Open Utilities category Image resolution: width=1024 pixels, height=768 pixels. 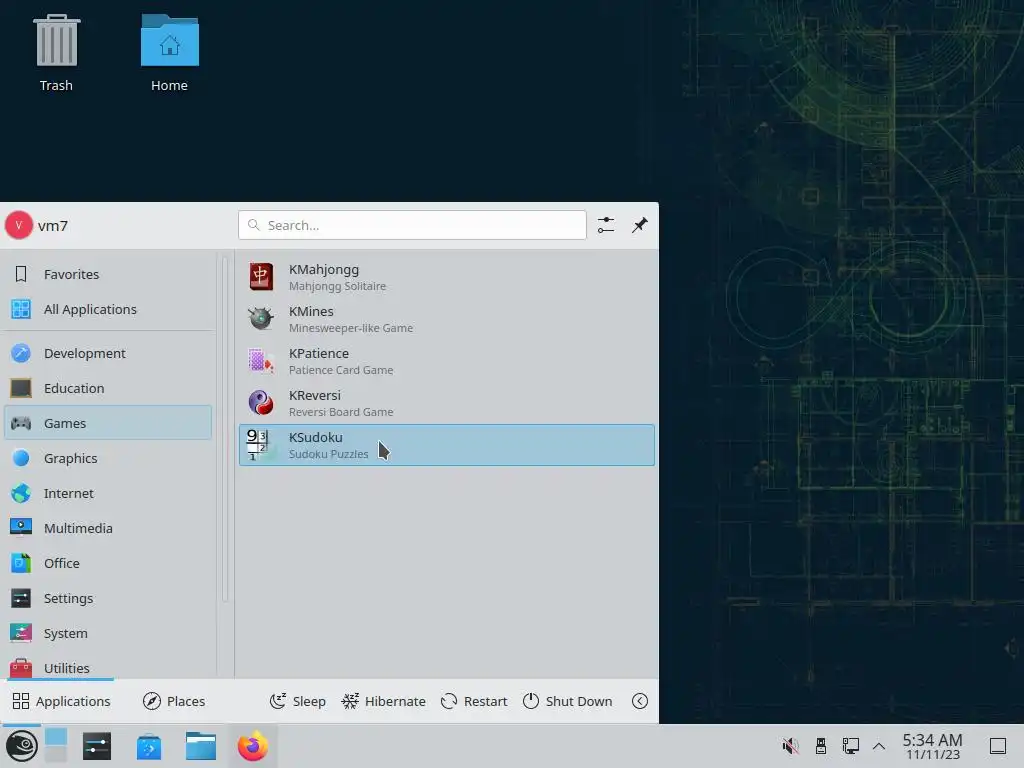[108, 667]
